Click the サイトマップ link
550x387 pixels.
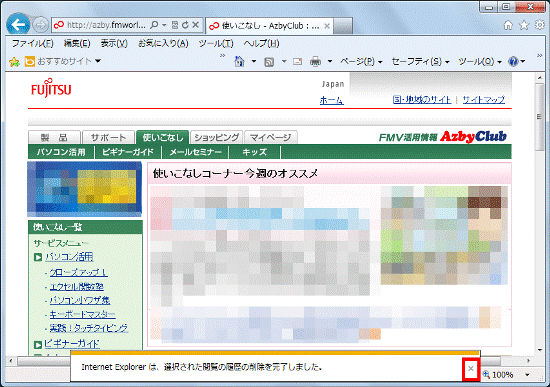click(x=484, y=100)
